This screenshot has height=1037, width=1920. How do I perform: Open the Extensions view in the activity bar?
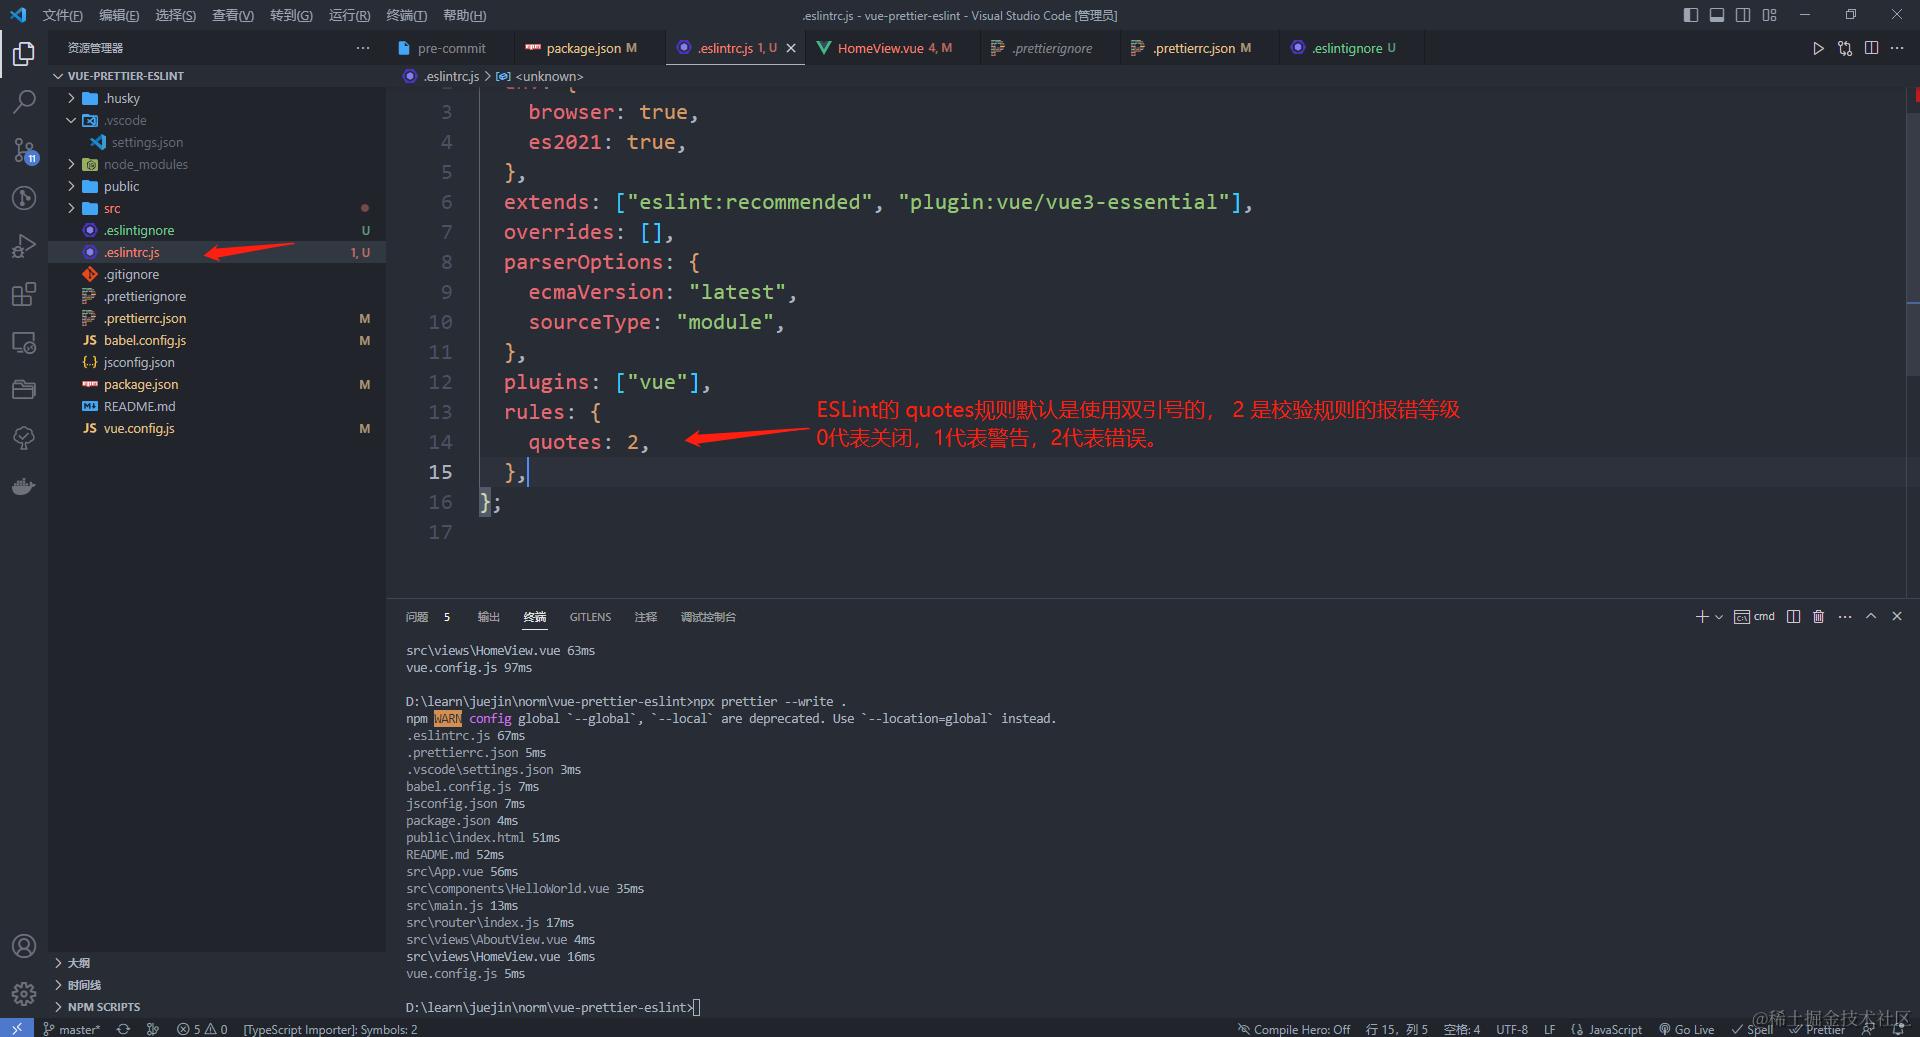24,294
